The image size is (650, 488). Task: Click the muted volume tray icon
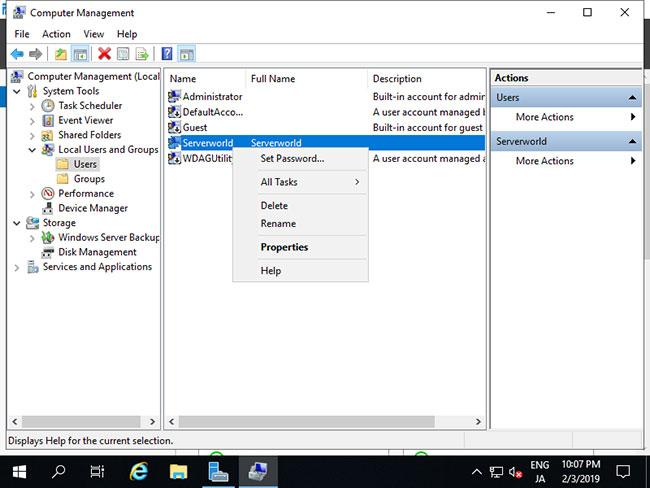[515, 472]
